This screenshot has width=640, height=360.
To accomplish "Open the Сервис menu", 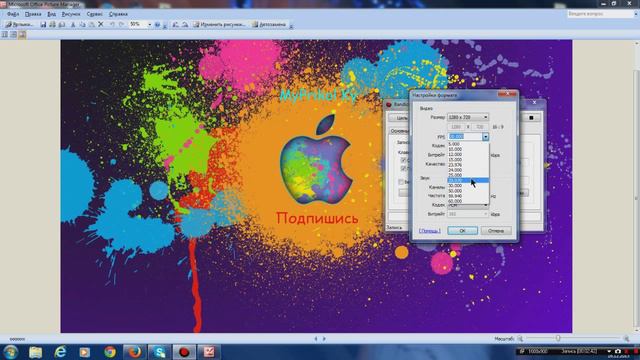I will pyautogui.click(x=95, y=14).
